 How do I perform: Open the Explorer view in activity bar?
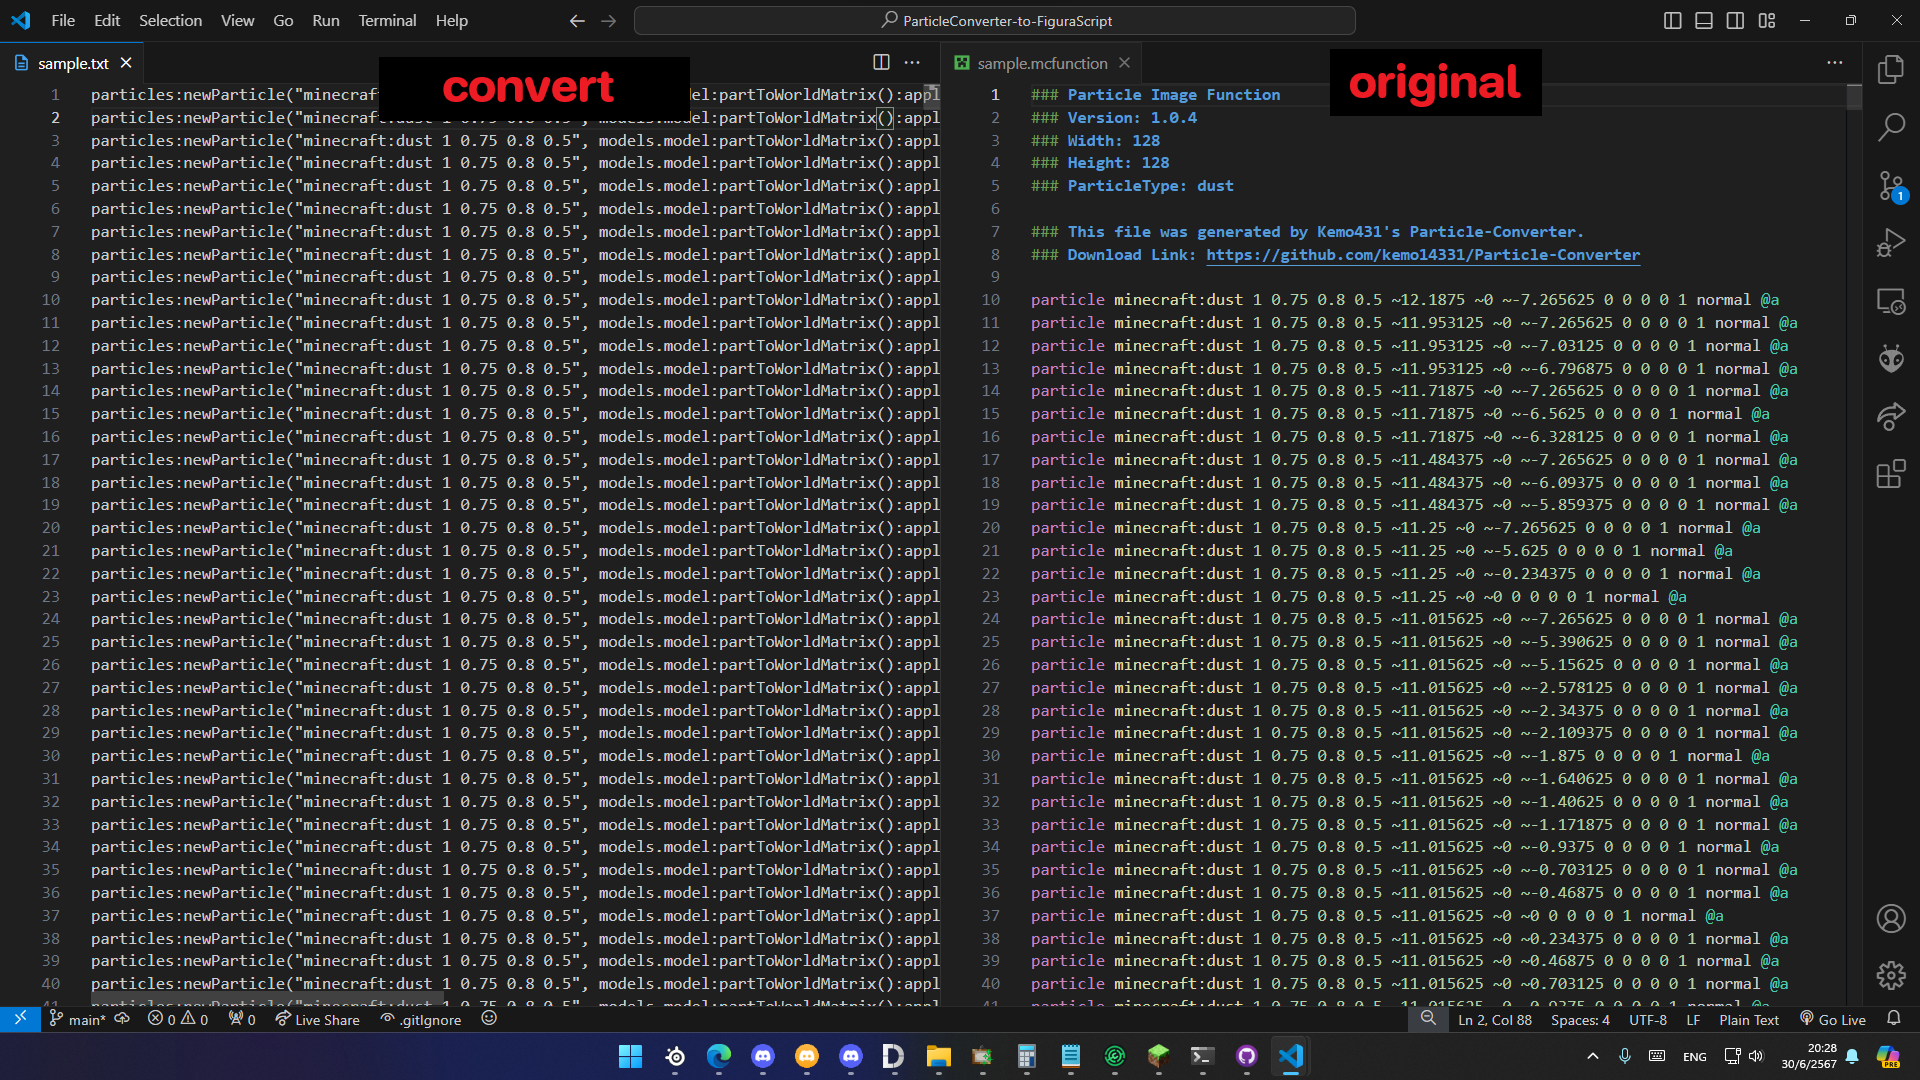pyautogui.click(x=1890, y=69)
